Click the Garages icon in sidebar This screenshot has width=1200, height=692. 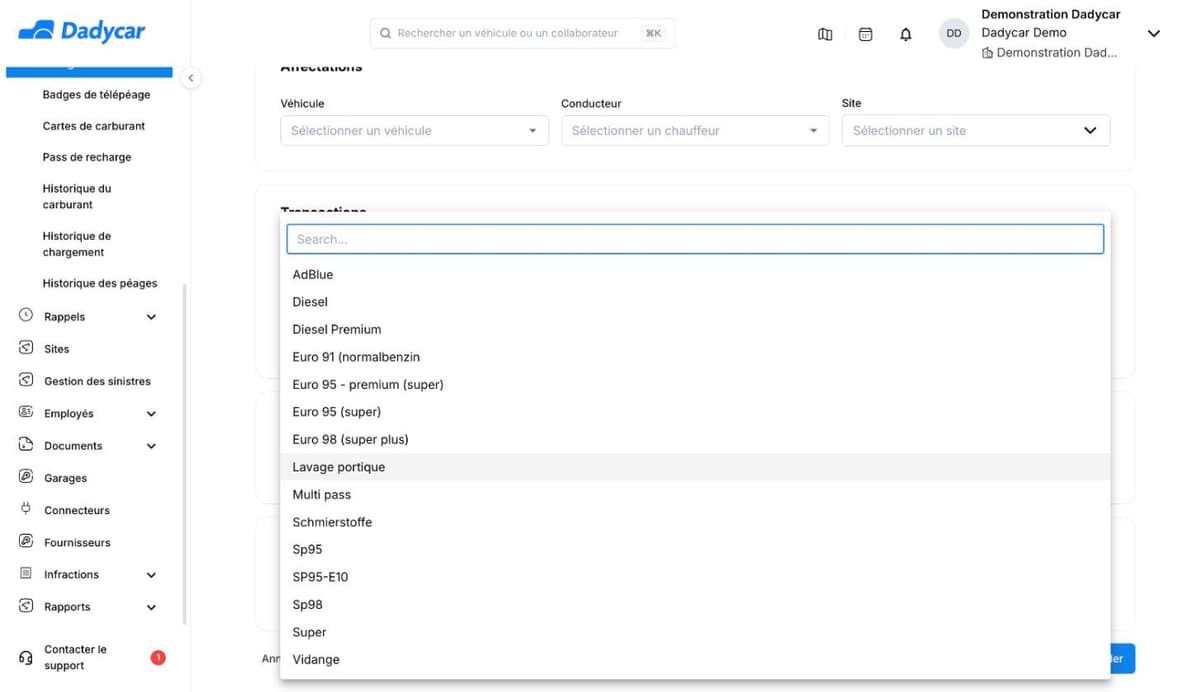coord(26,477)
